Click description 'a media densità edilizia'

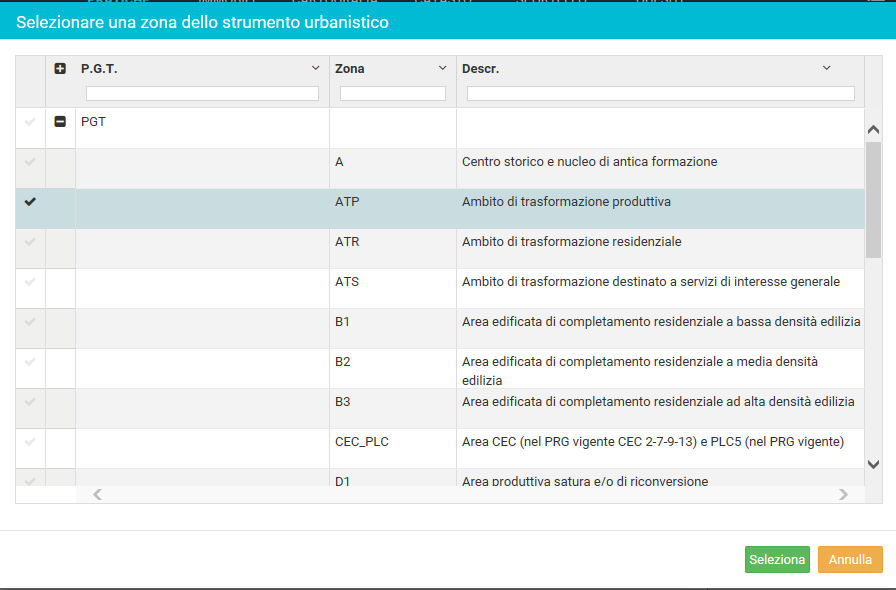[640, 371]
